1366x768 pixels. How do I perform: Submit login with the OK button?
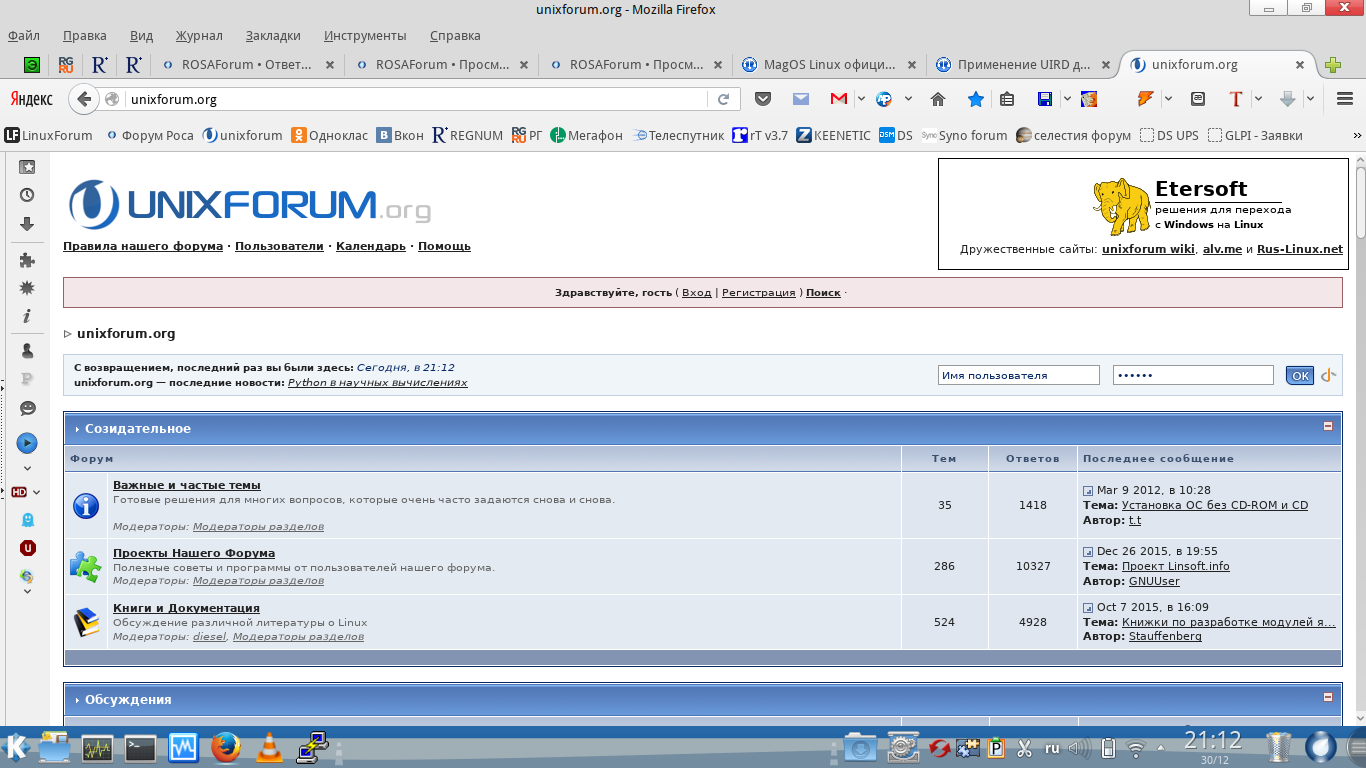(1300, 376)
